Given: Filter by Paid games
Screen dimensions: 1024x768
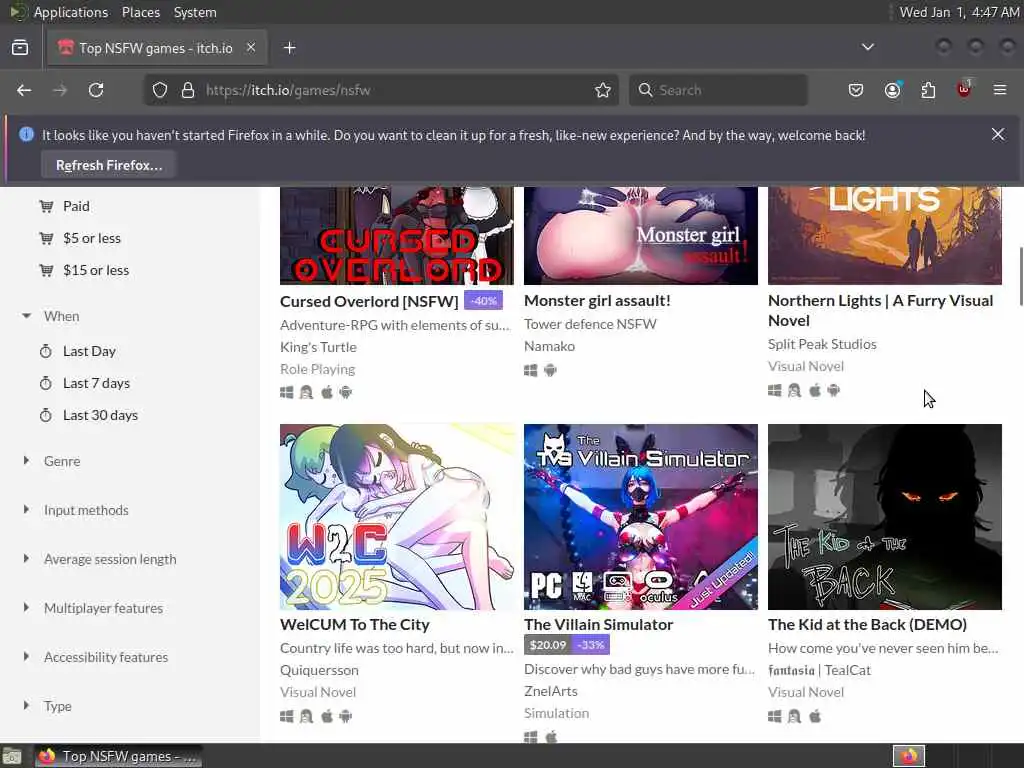Looking at the screenshot, I should [x=76, y=206].
